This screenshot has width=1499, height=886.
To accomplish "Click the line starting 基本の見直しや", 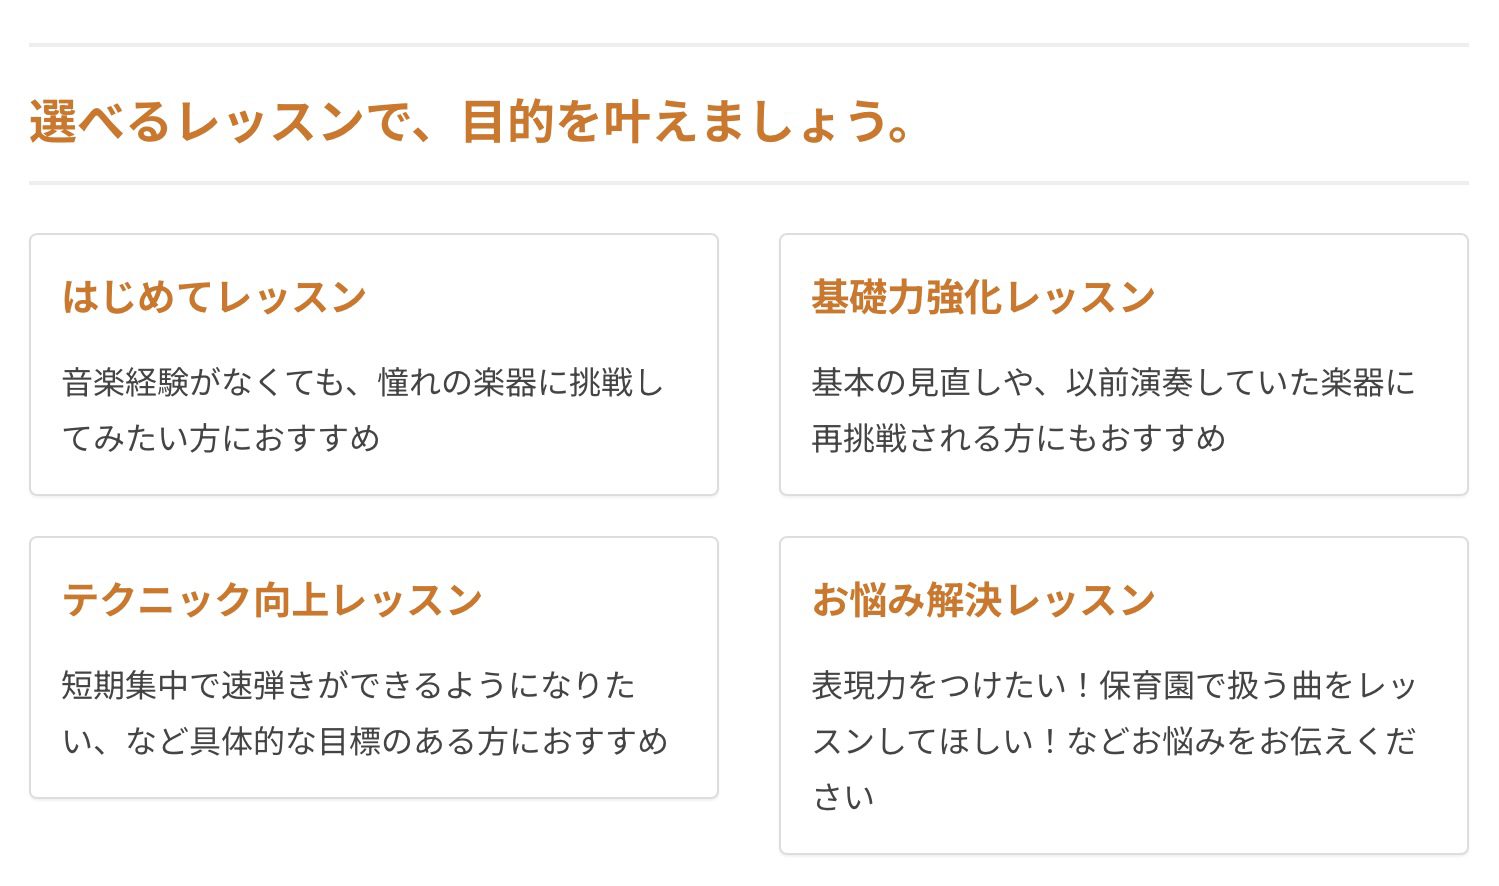I will [x=1113, y=383].
